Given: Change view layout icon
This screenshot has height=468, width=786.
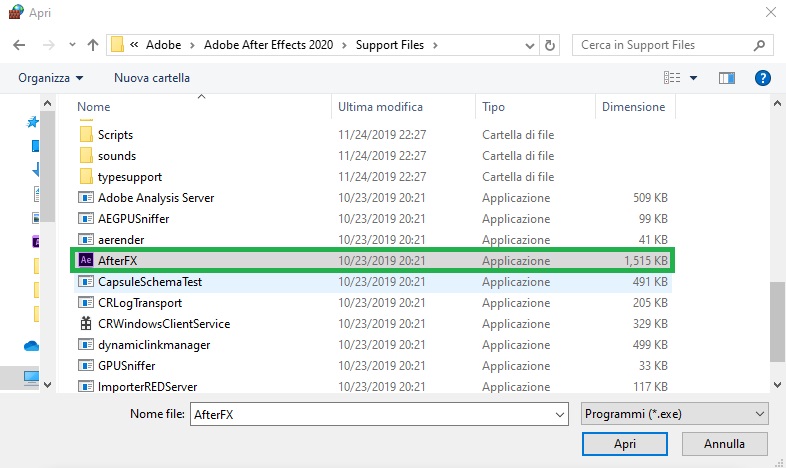Looking at the screenshot, I should [672, 78].
